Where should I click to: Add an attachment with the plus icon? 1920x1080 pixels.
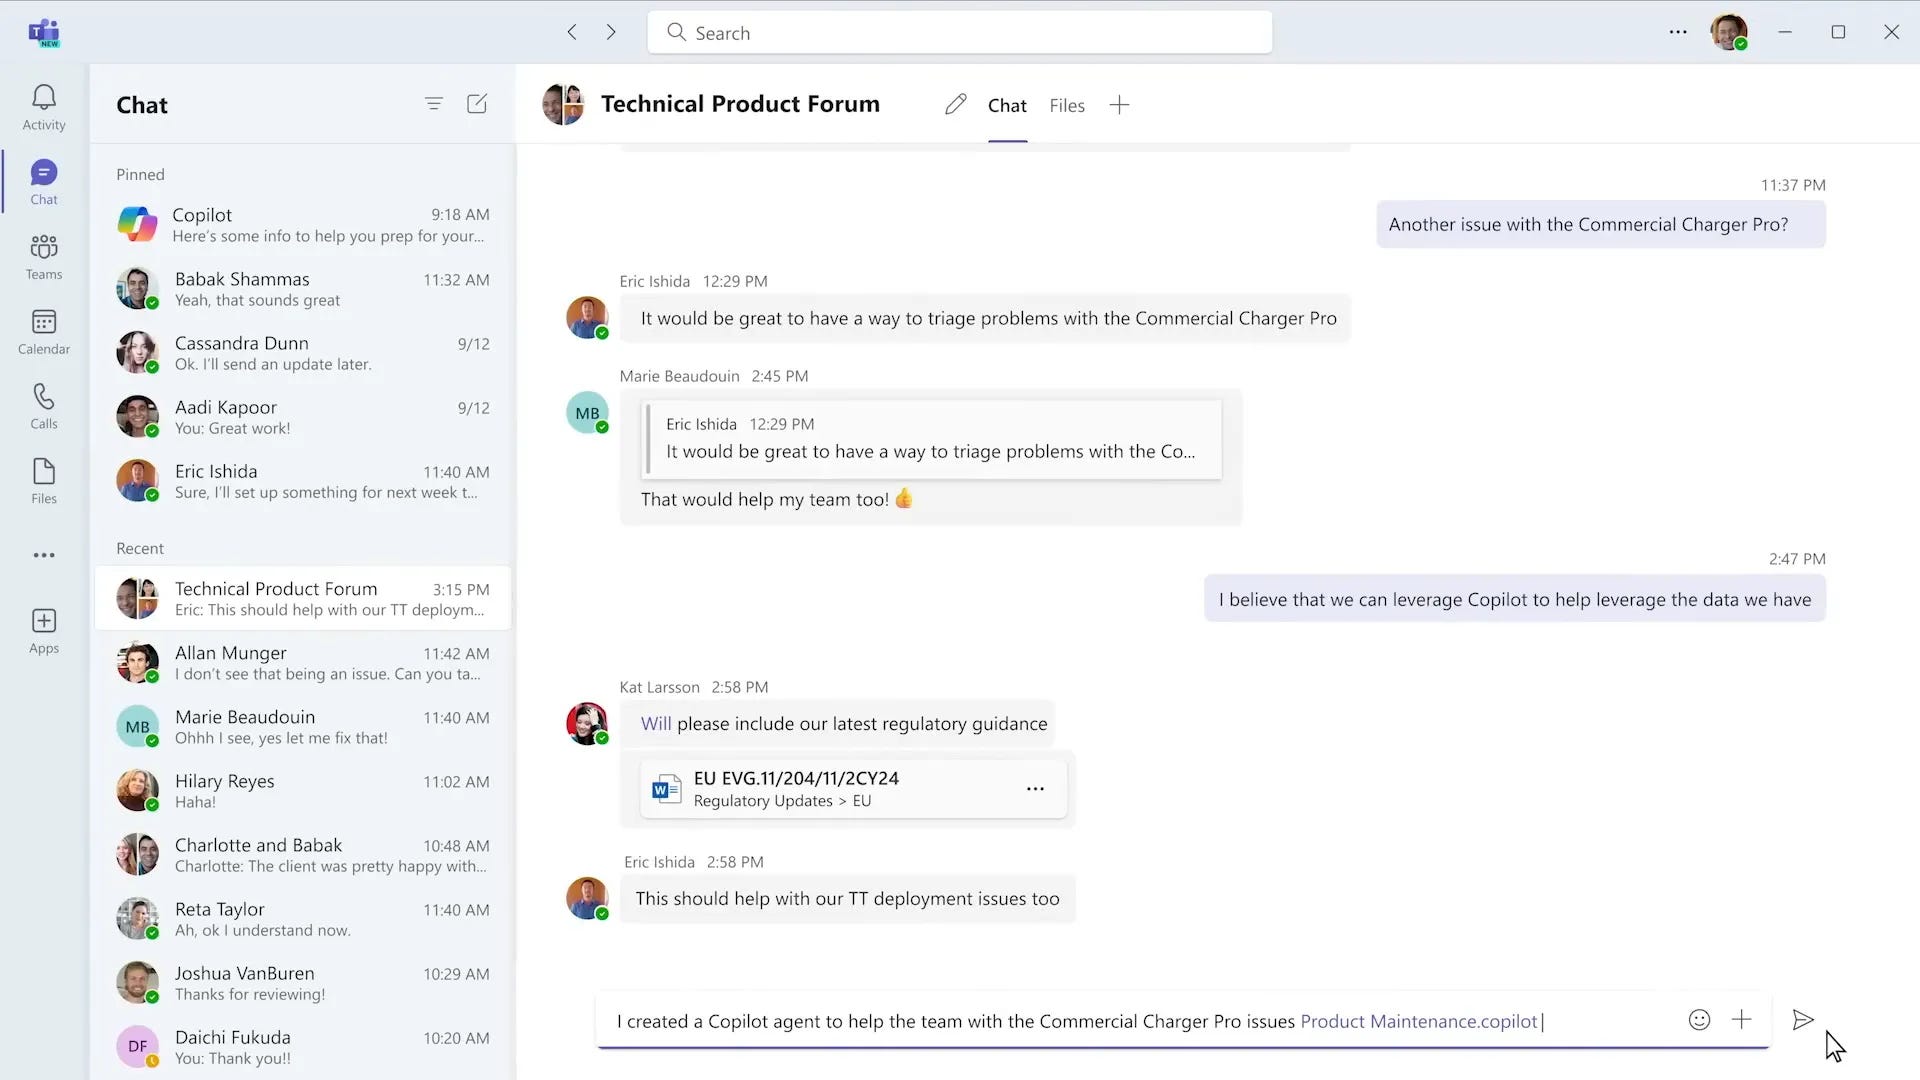[x=1742, y=1020]
